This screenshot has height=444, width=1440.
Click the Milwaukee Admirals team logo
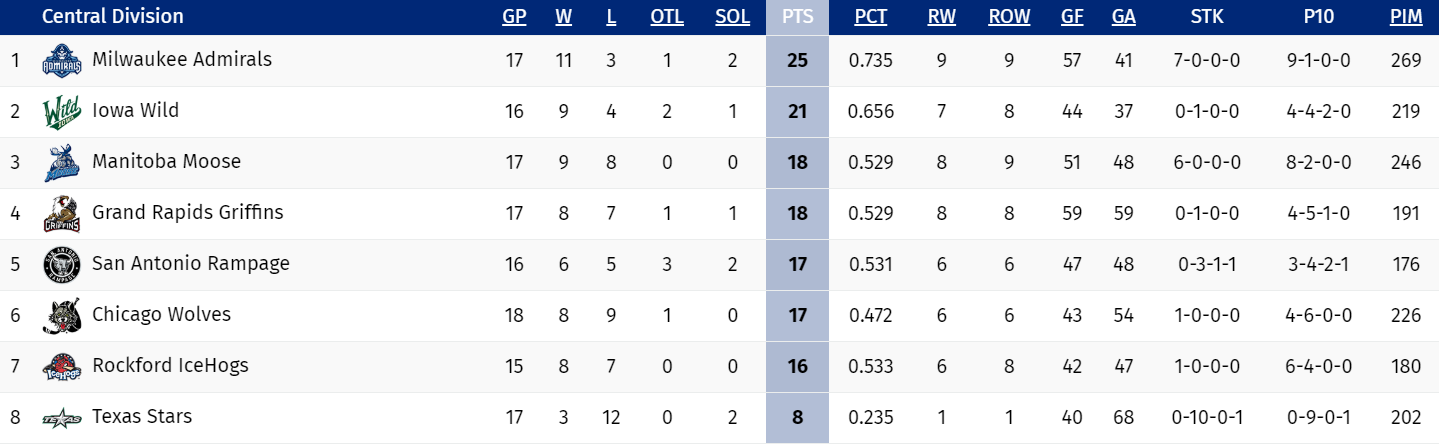point(61,62)
